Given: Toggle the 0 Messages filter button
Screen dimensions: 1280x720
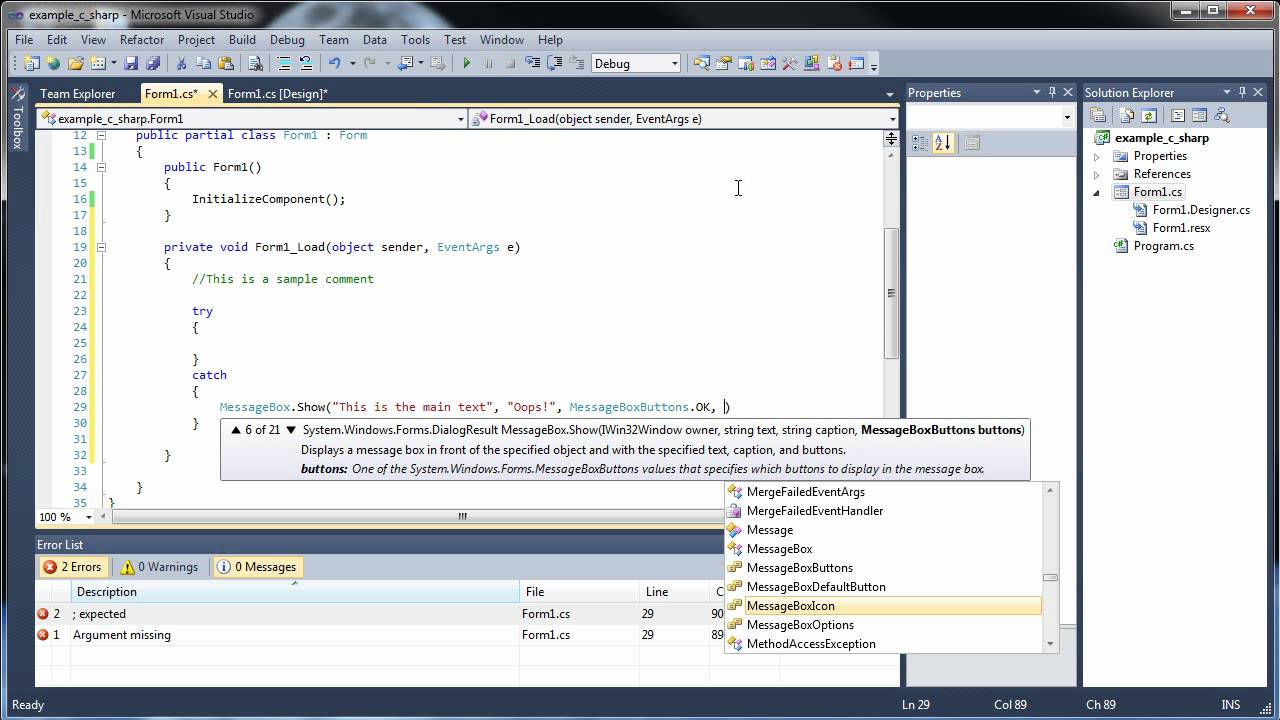Looking at the screenshot, I should (257, 567).
